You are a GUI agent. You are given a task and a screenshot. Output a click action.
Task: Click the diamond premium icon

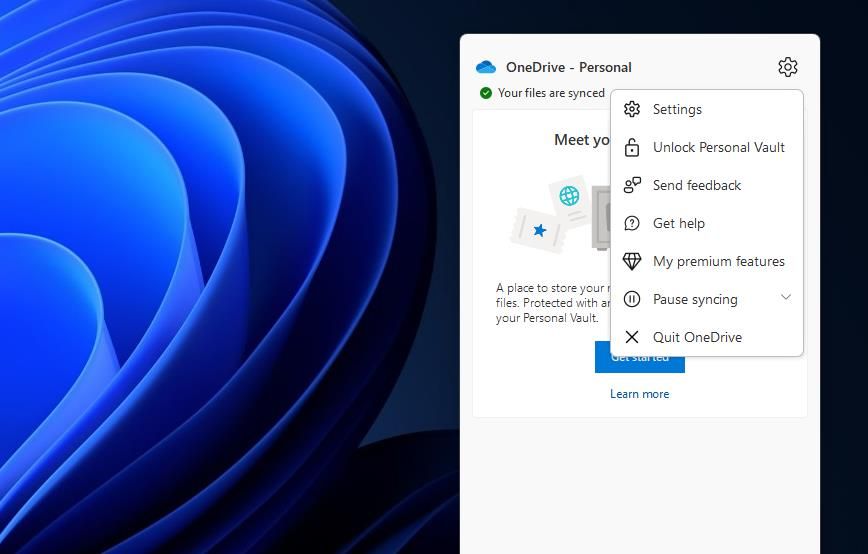coord(632,261)
